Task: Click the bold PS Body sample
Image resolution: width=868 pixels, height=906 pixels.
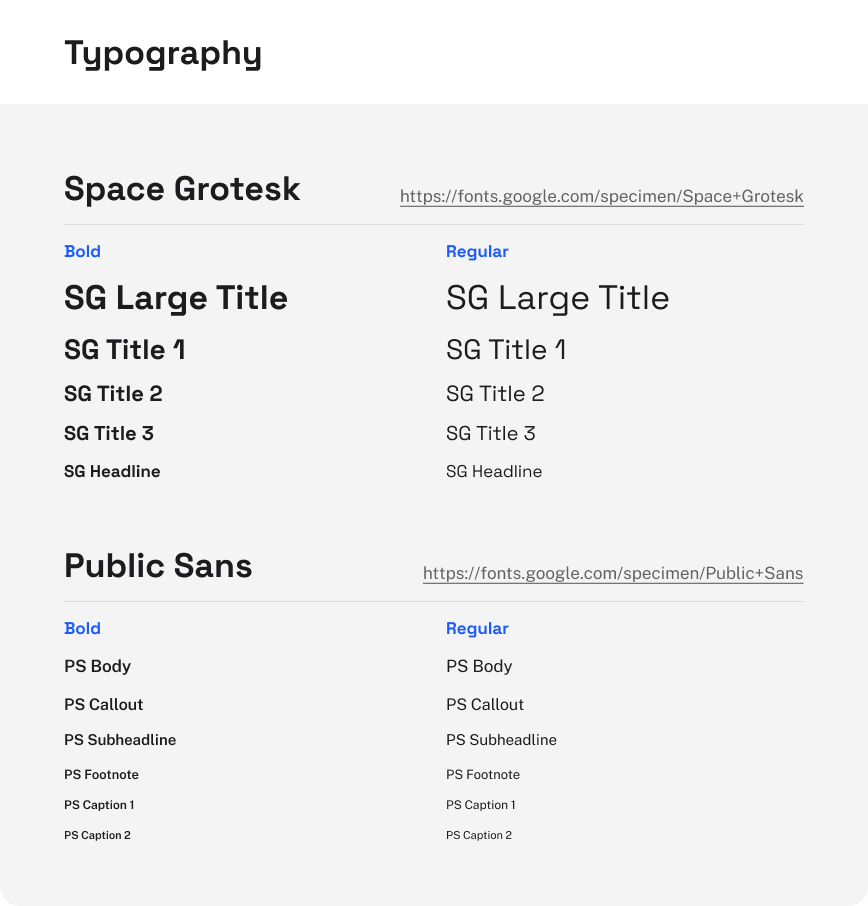Action: coord(97,666)
